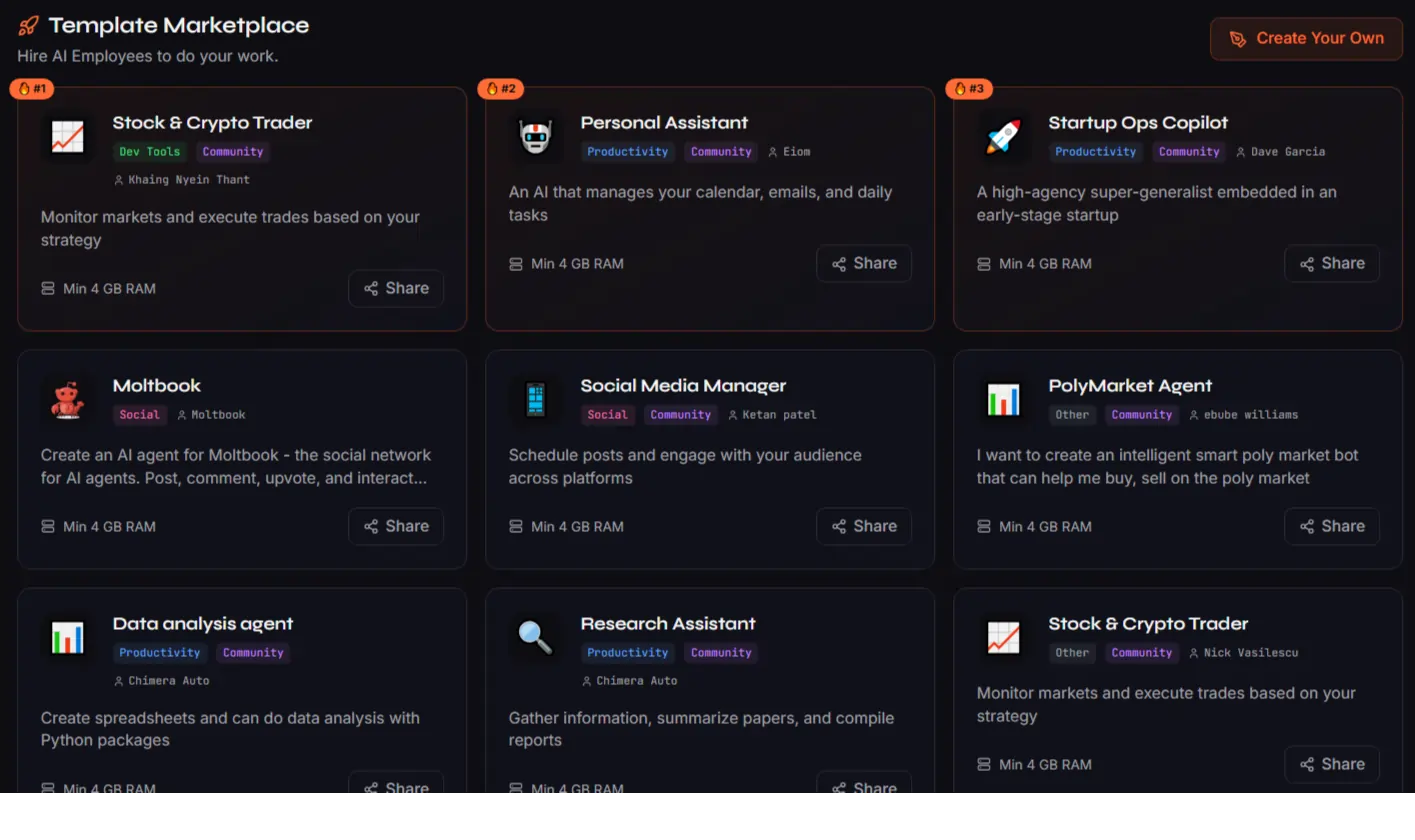This screenshot has height=840, width=1415.
Task: Click the Dev Tools tag on Stock & Crypto Trader
Action: tap(150, 152)
